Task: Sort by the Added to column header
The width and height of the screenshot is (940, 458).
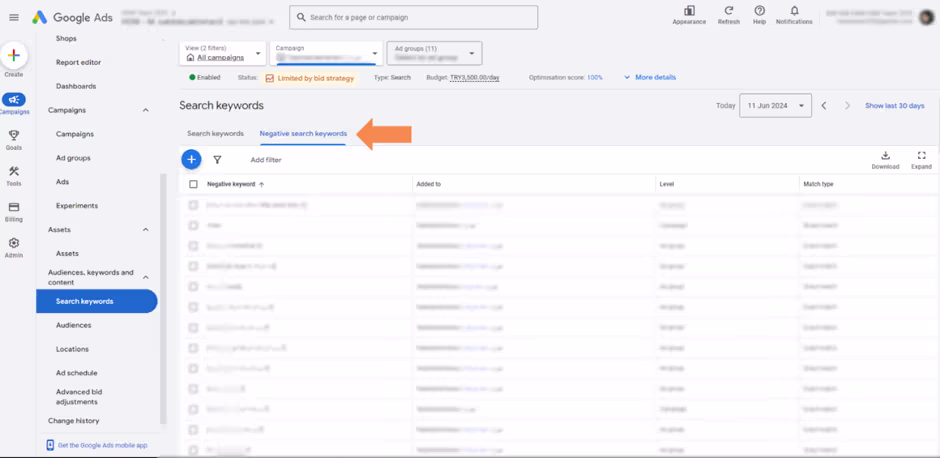Action: tap(429, 184)
